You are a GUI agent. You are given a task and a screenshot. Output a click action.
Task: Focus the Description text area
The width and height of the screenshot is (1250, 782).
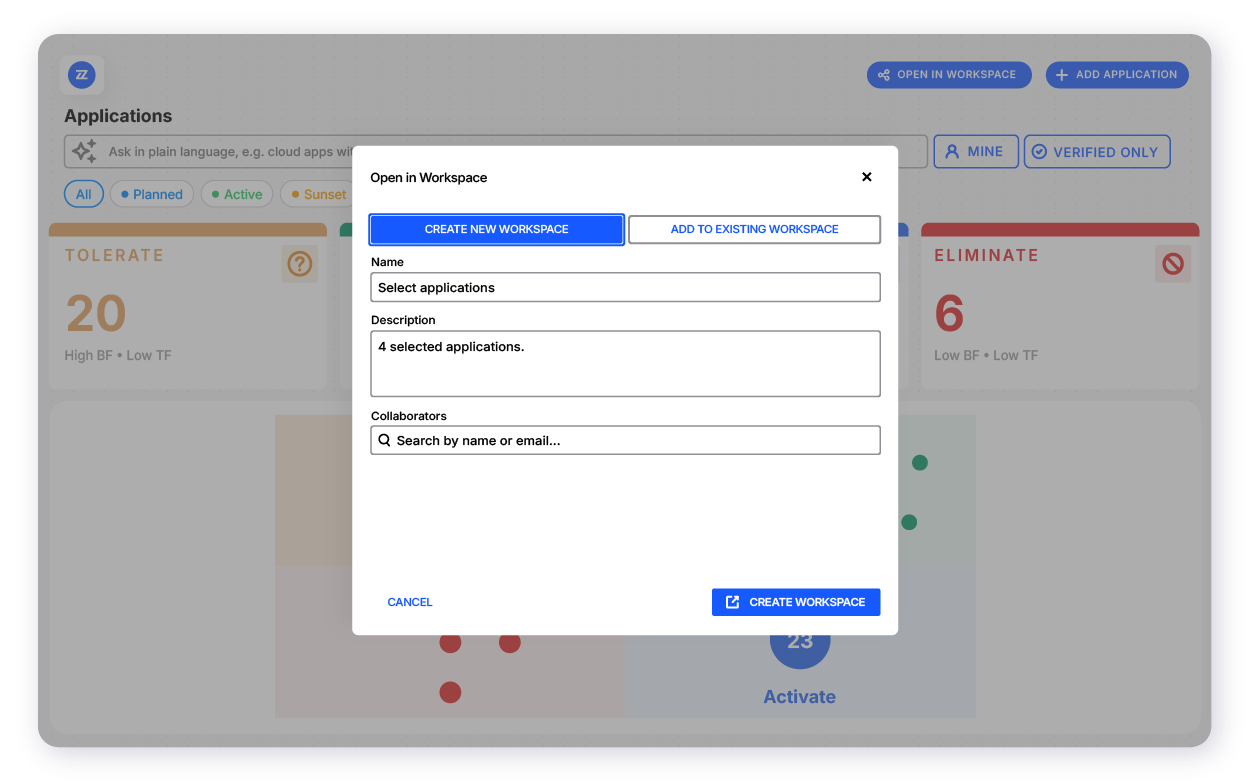pos(625,363)
